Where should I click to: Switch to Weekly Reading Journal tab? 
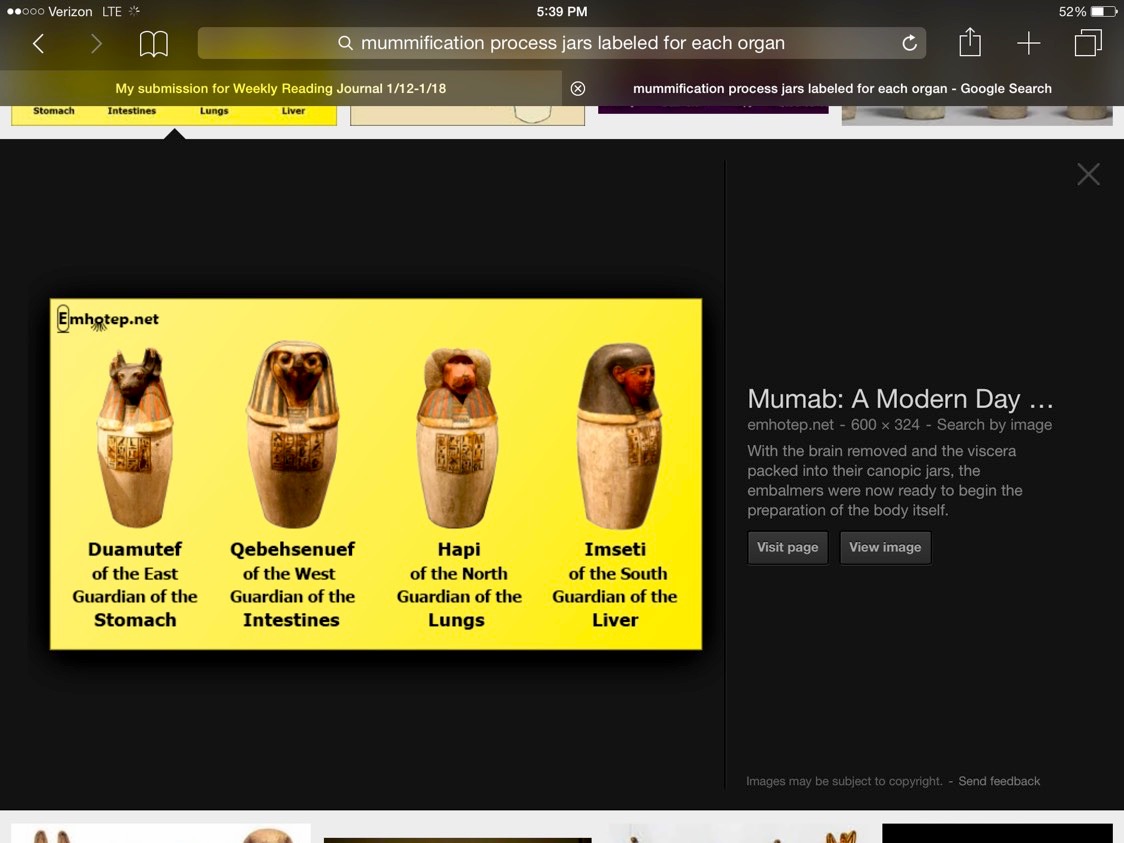(280, 88)
